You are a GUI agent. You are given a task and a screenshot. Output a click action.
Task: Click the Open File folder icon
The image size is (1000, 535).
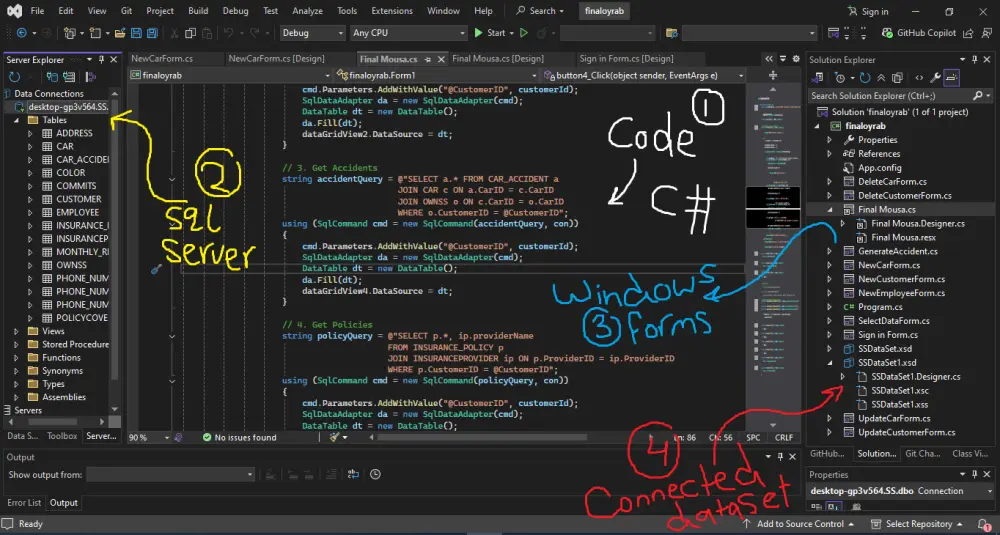[119, 33]
